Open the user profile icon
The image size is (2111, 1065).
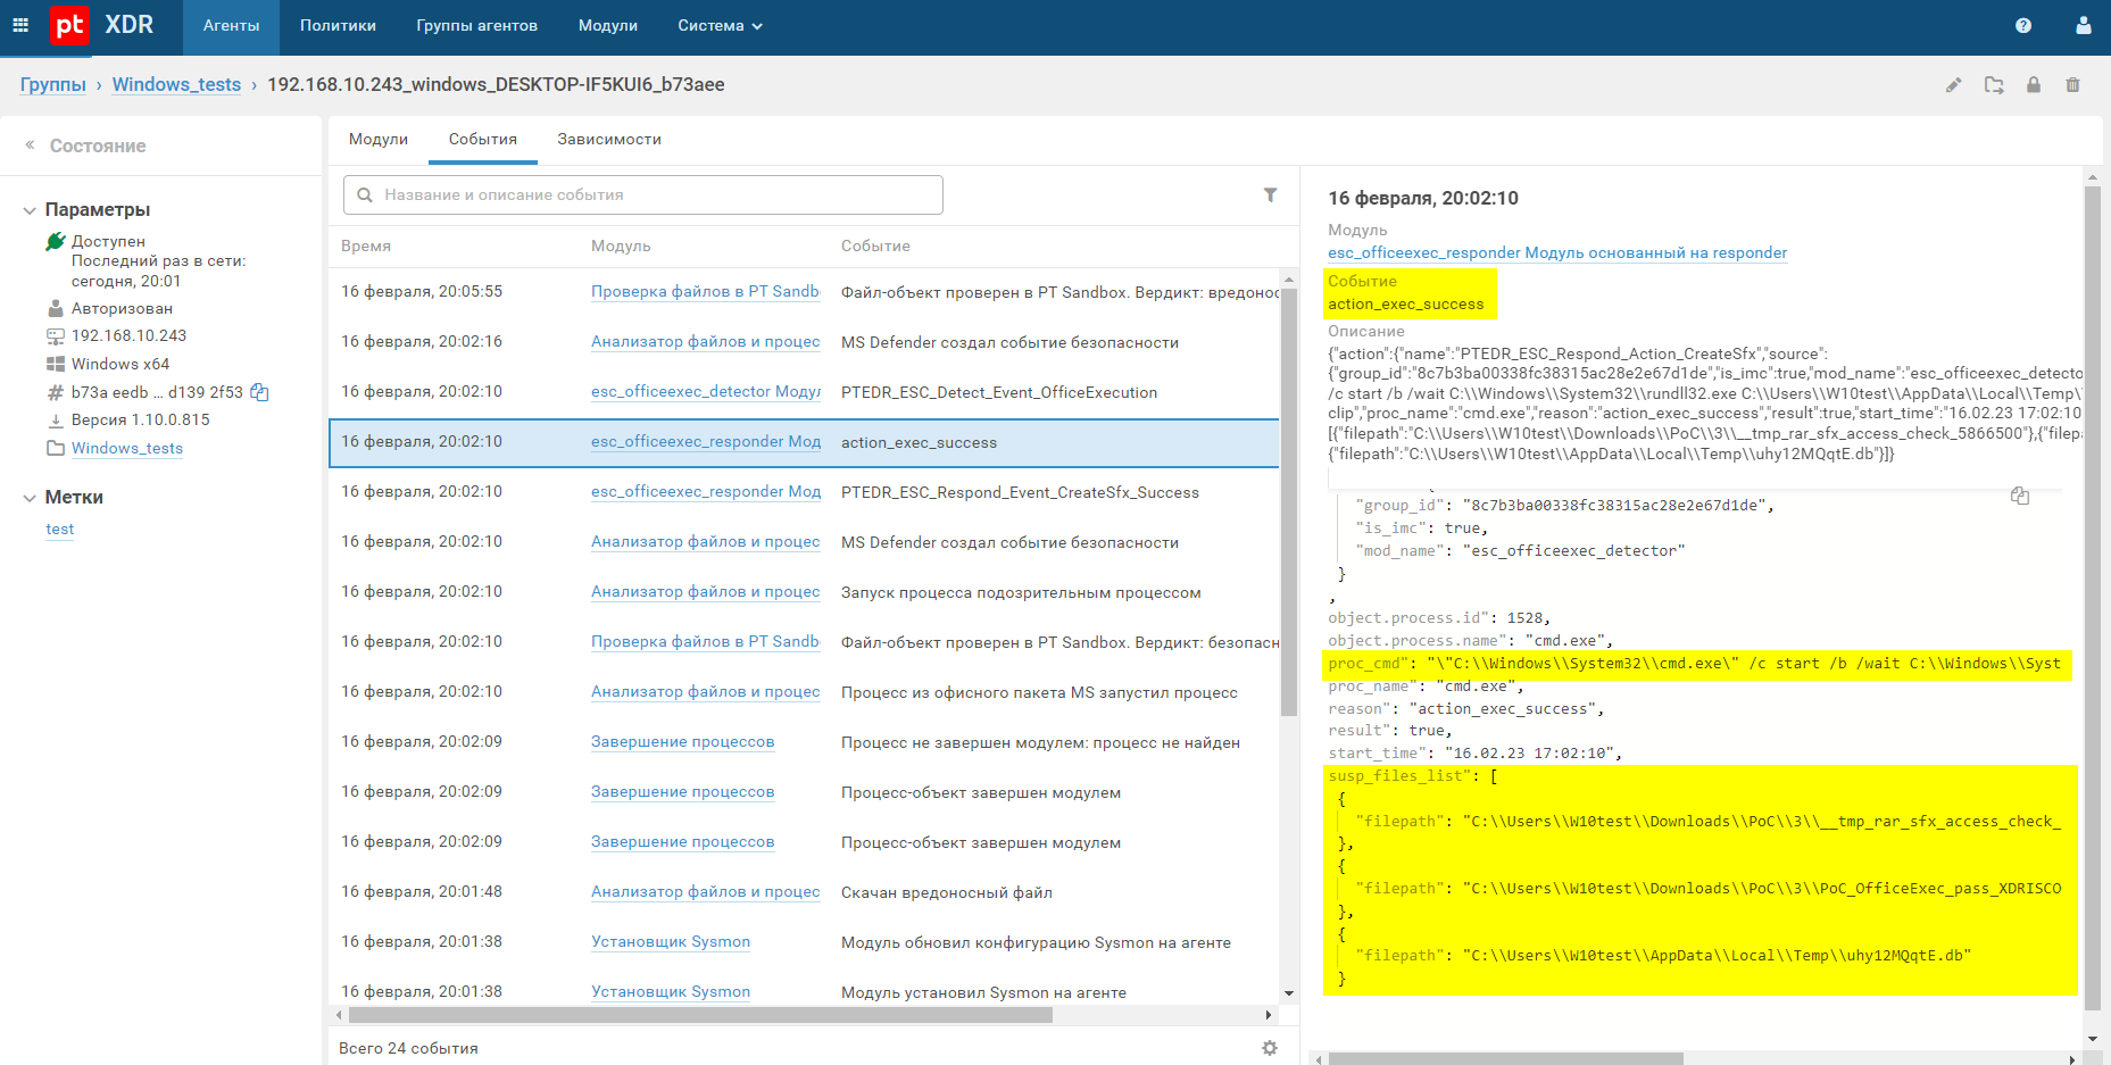pyautogui.click(x=2083, y=26)
